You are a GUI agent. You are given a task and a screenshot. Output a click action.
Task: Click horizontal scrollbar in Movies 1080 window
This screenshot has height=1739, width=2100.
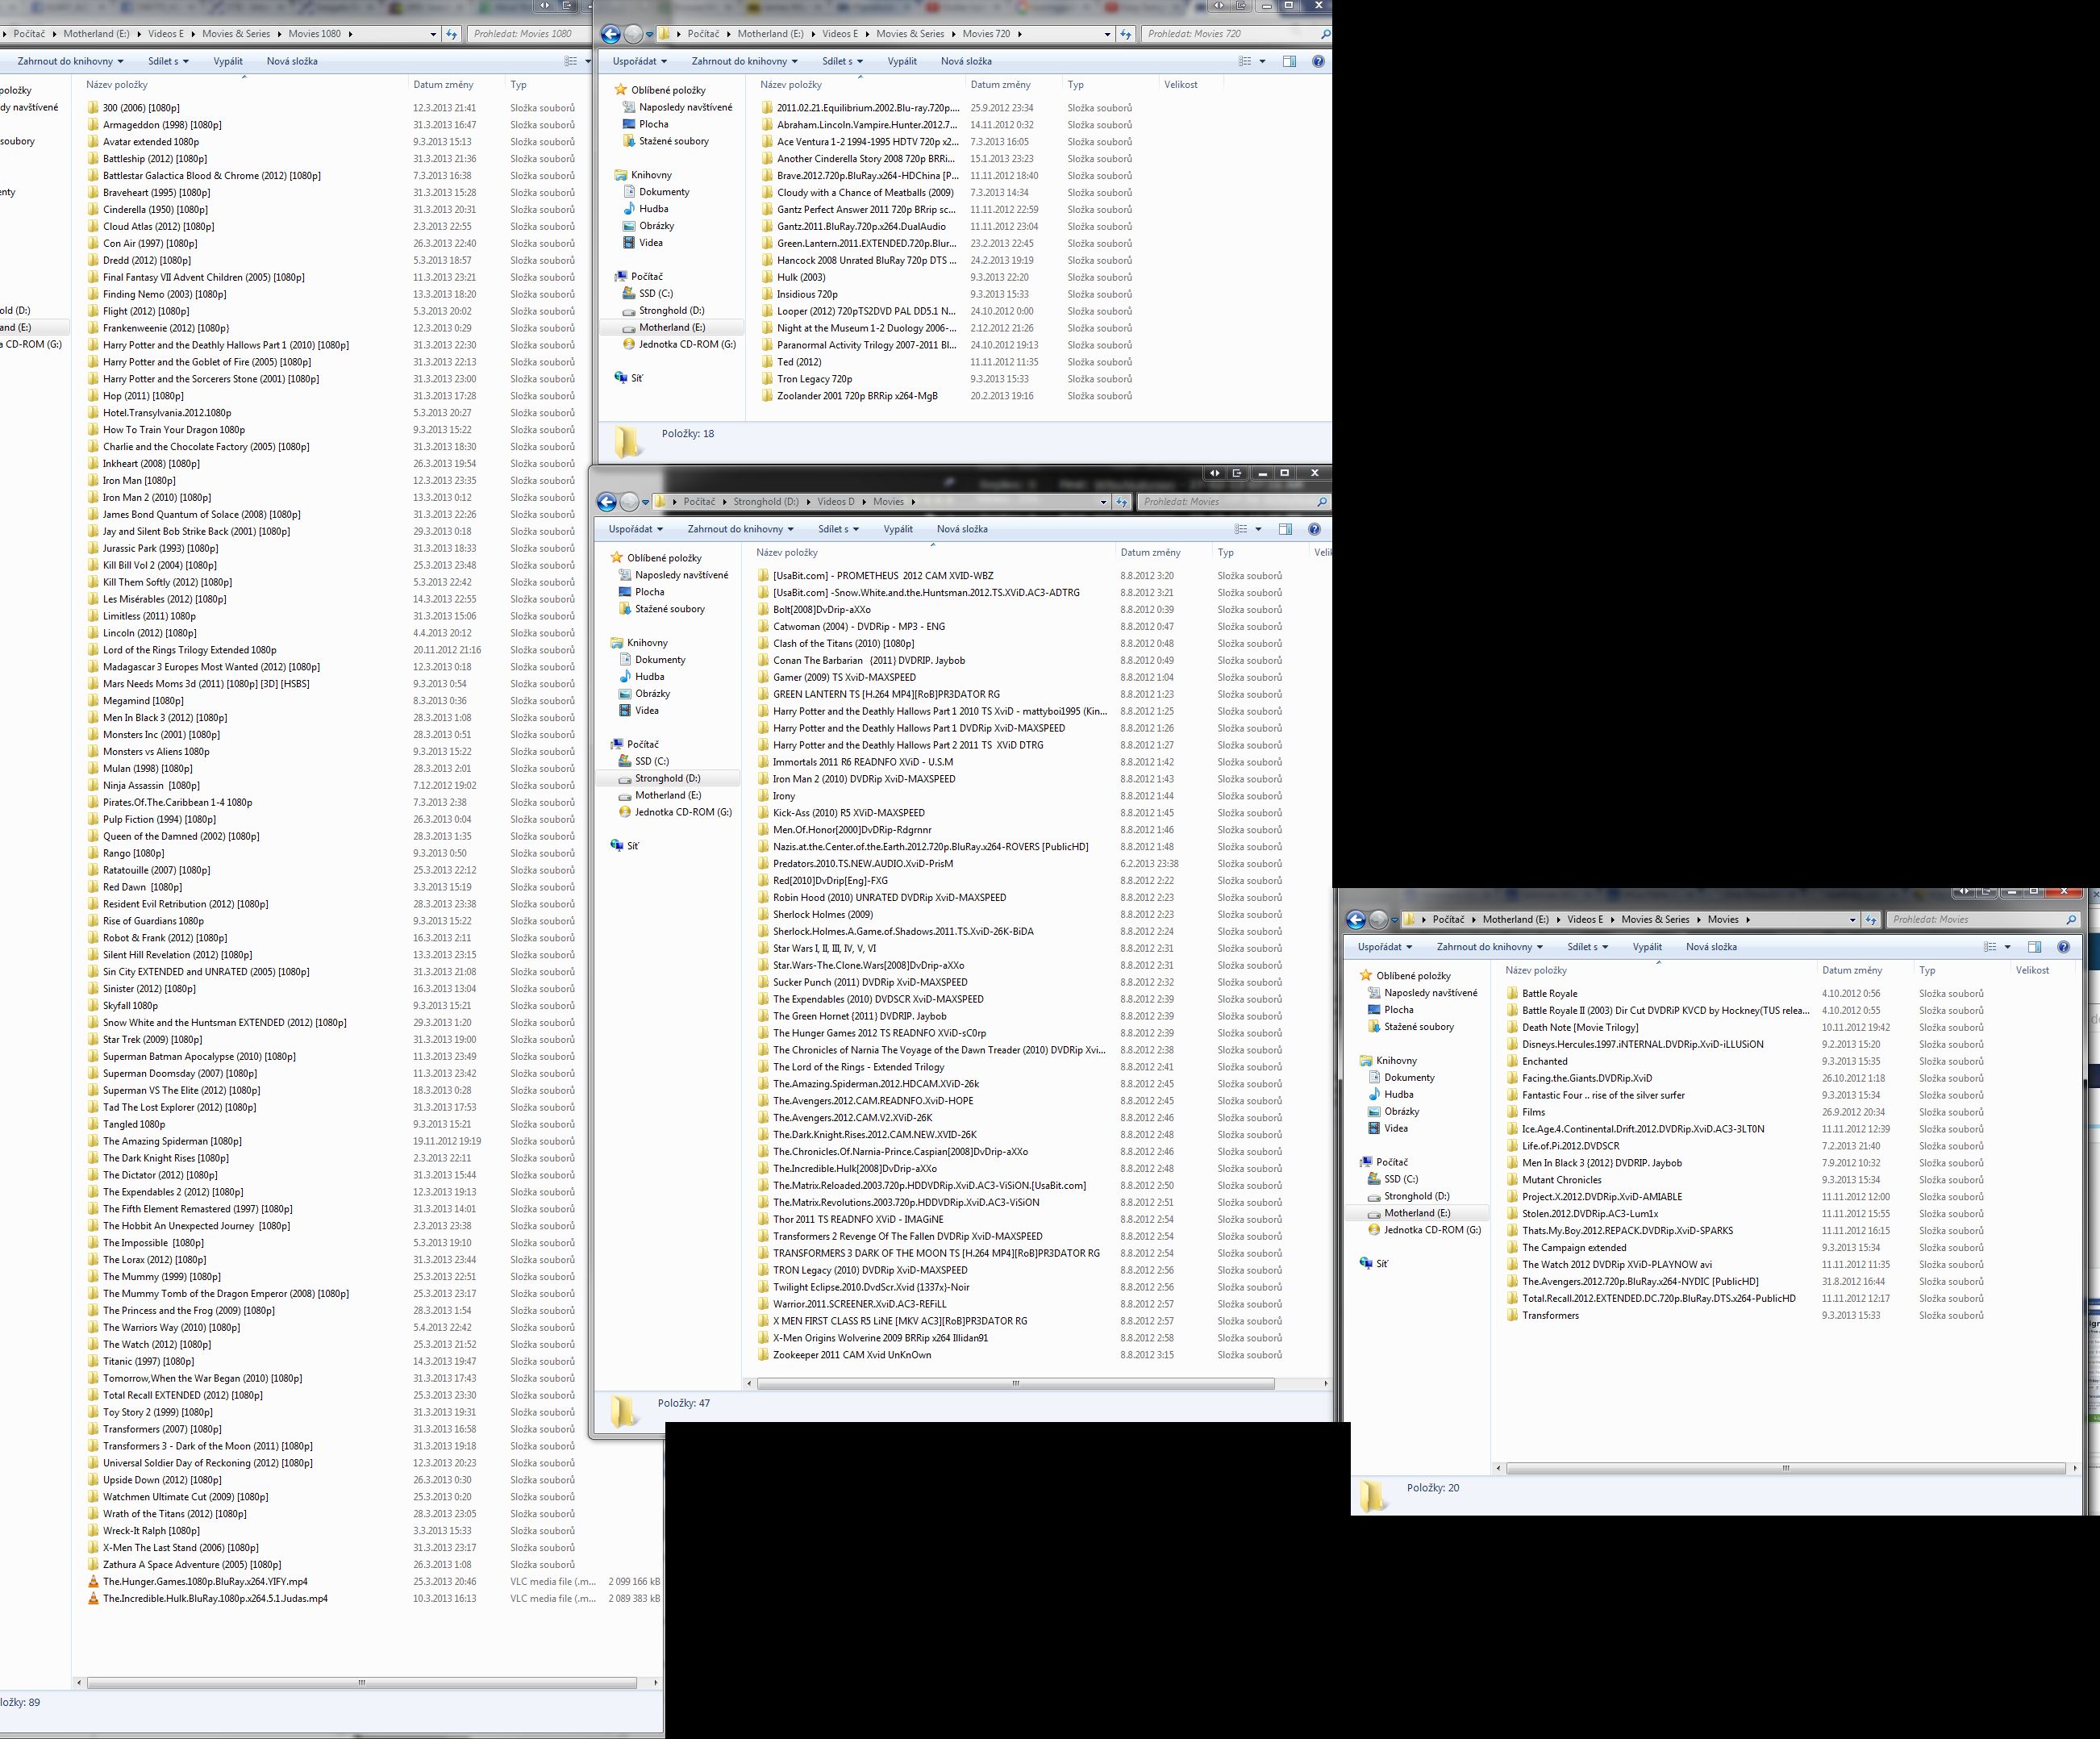(x=362, y=1683)
